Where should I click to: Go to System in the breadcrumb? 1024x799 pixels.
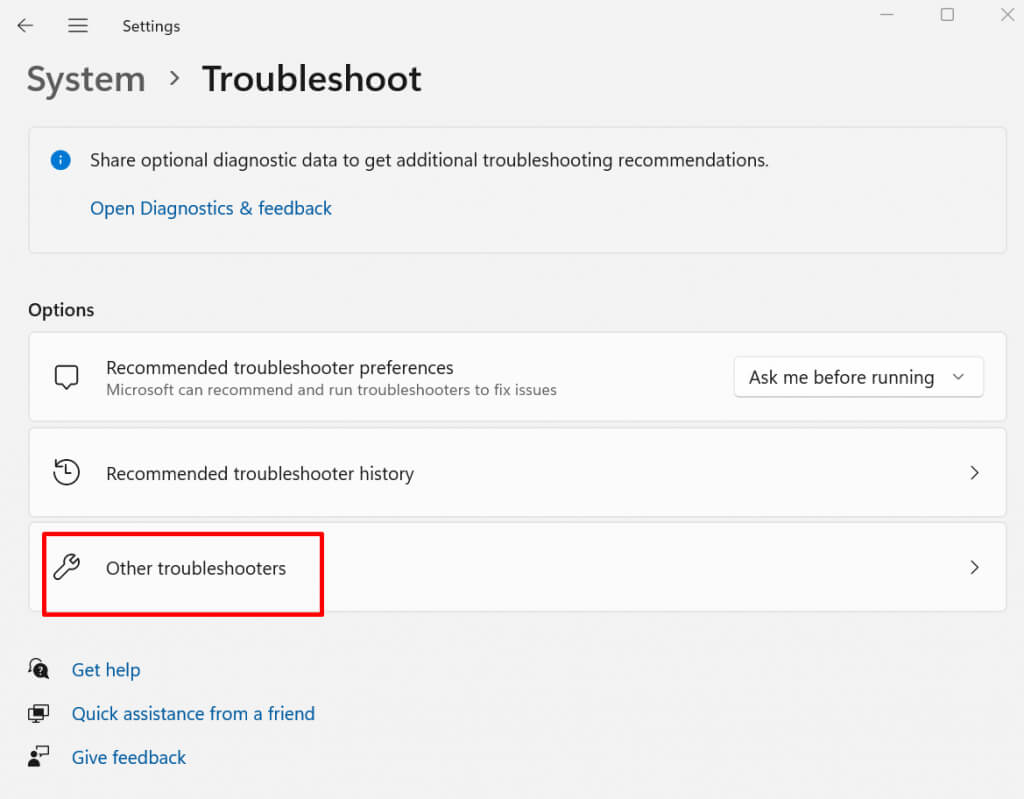click(86, 79)
